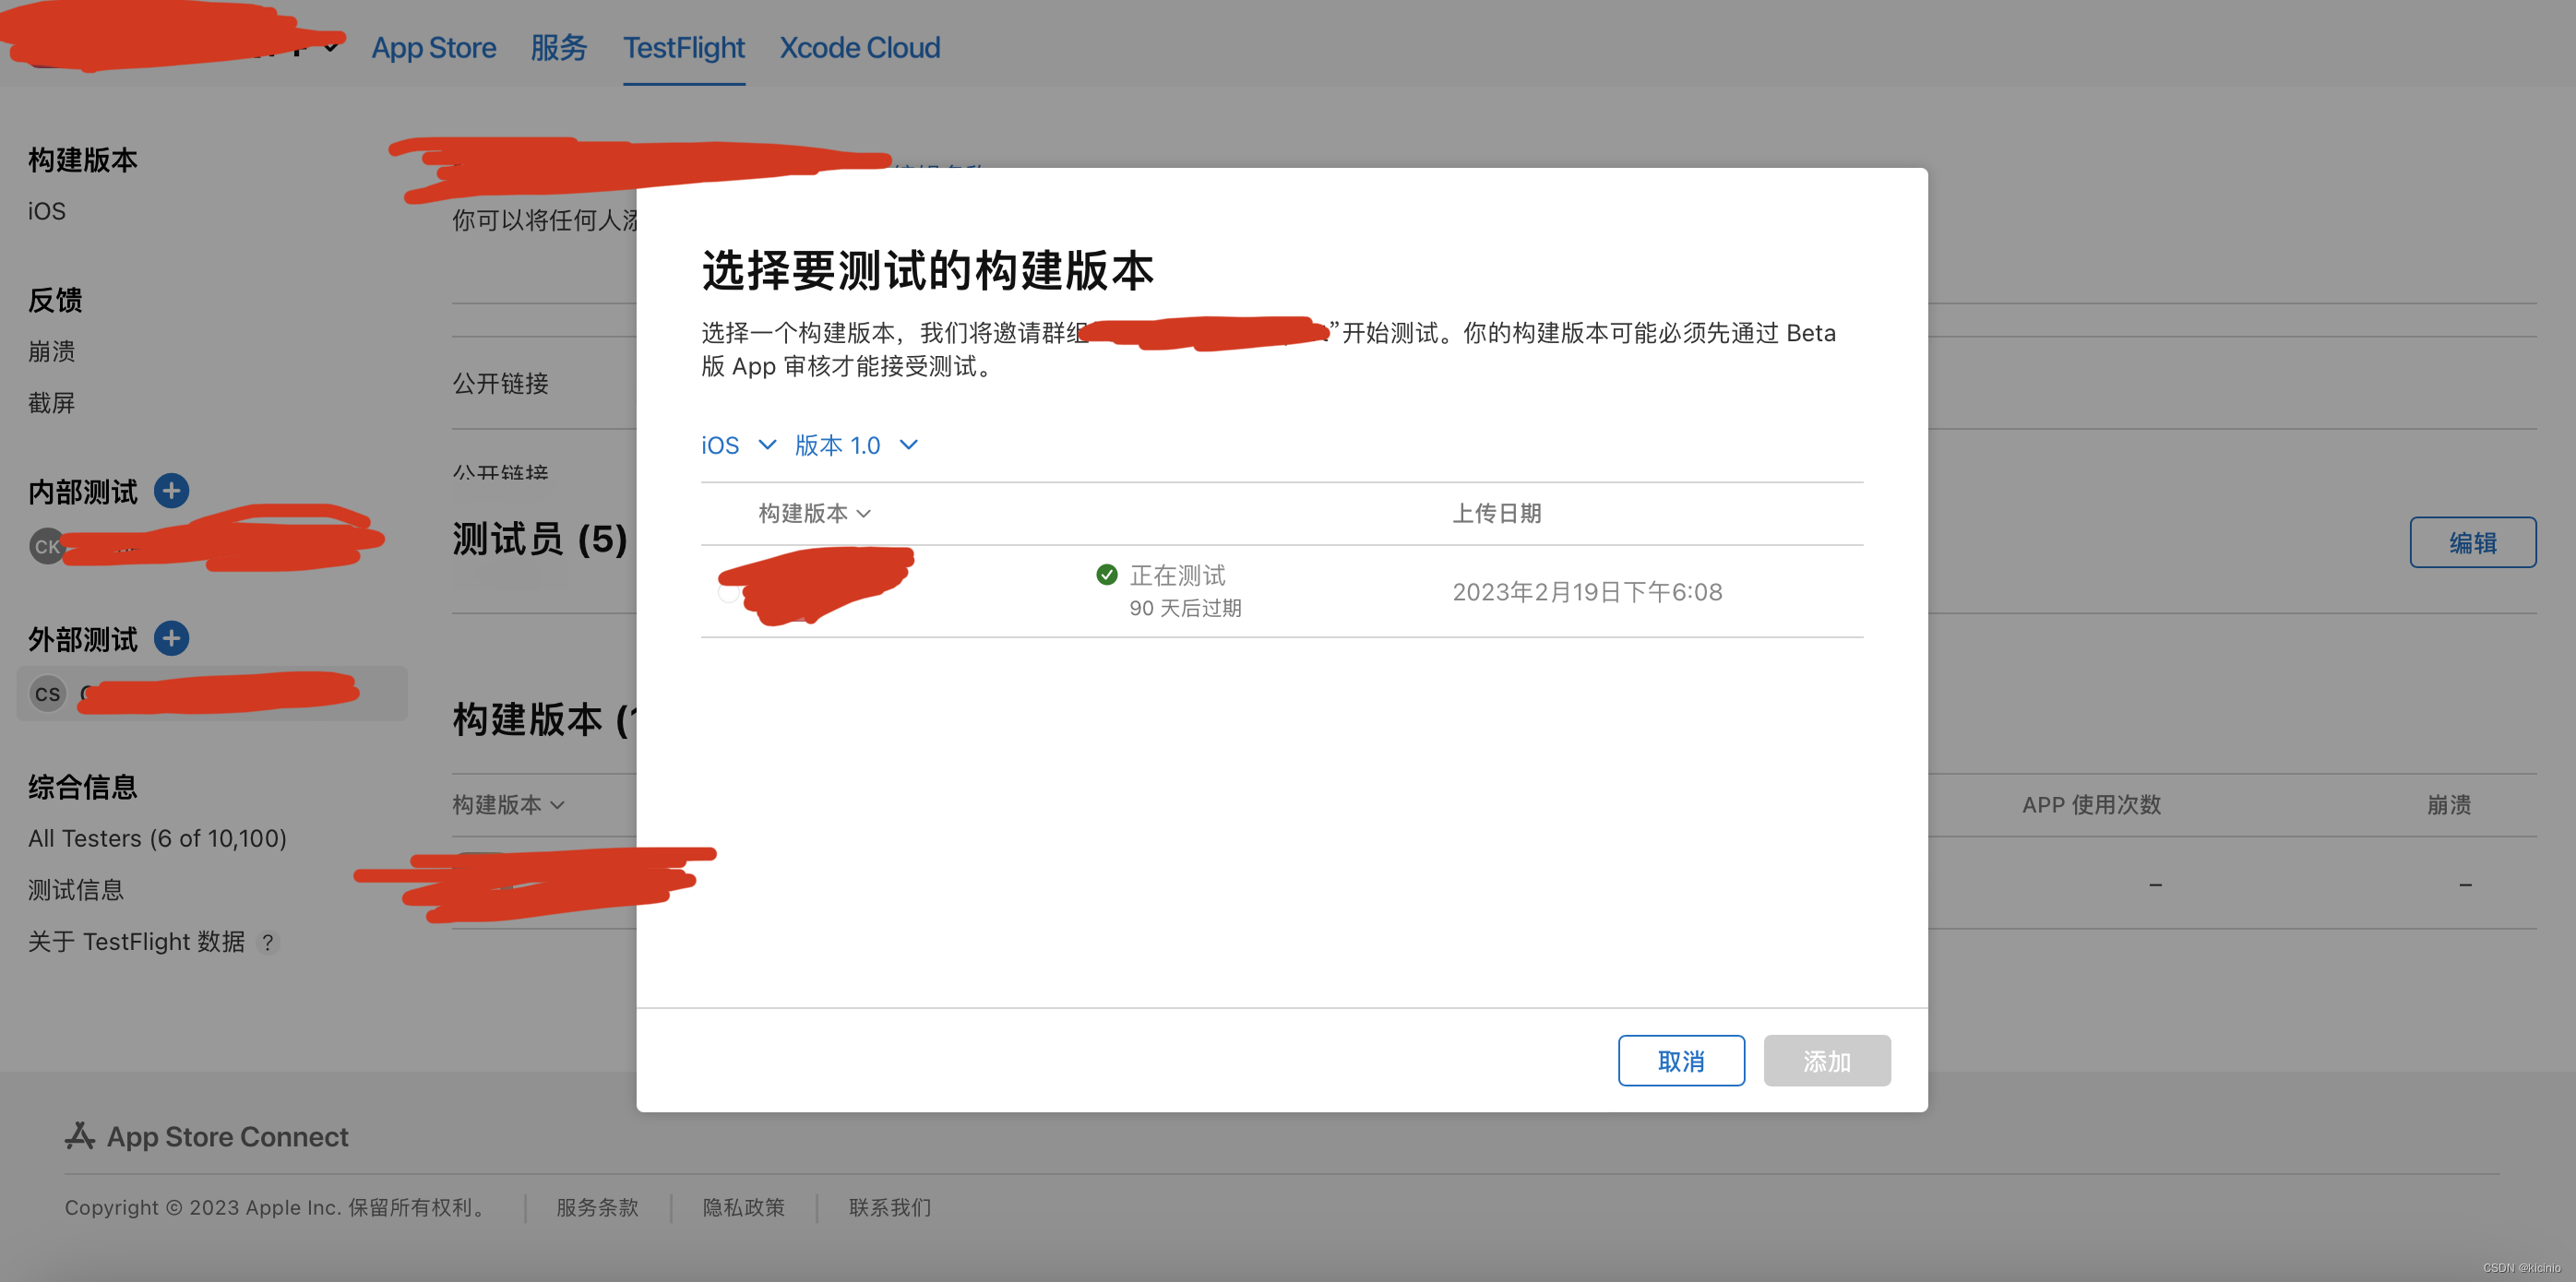The width and height of the screenshot is (2576, 1282).
Task: Open 隐私政策 footer link
Action: (x=743, y=1207)
